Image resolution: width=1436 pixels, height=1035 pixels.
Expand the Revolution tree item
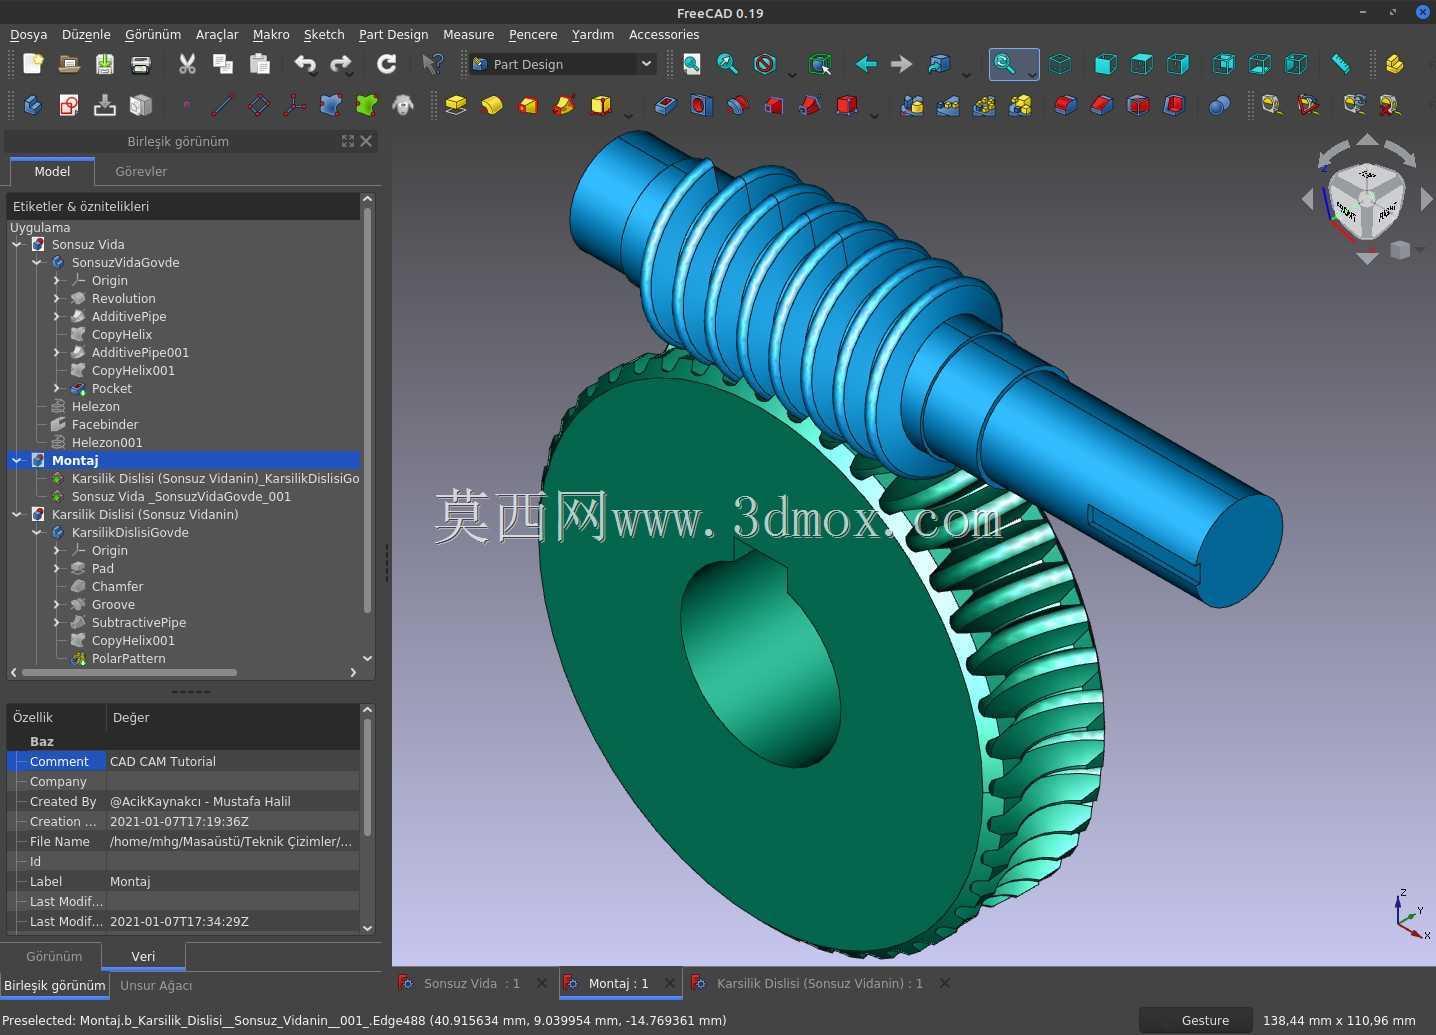pyautogui.click(x=57, y=298)
